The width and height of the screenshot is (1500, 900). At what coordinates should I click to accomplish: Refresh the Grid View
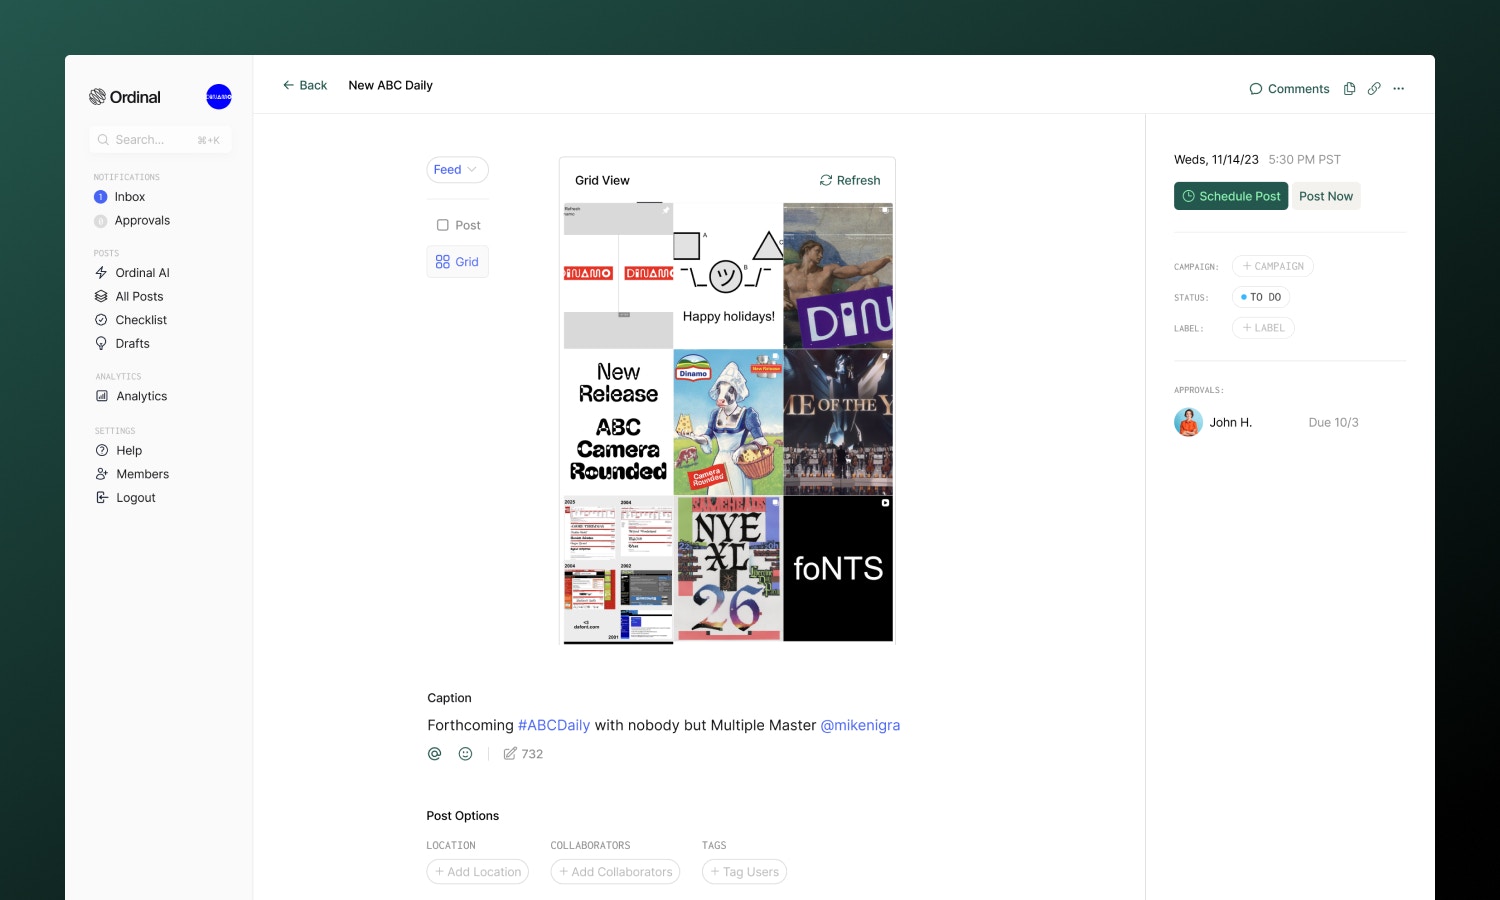[x=850, y=181]
